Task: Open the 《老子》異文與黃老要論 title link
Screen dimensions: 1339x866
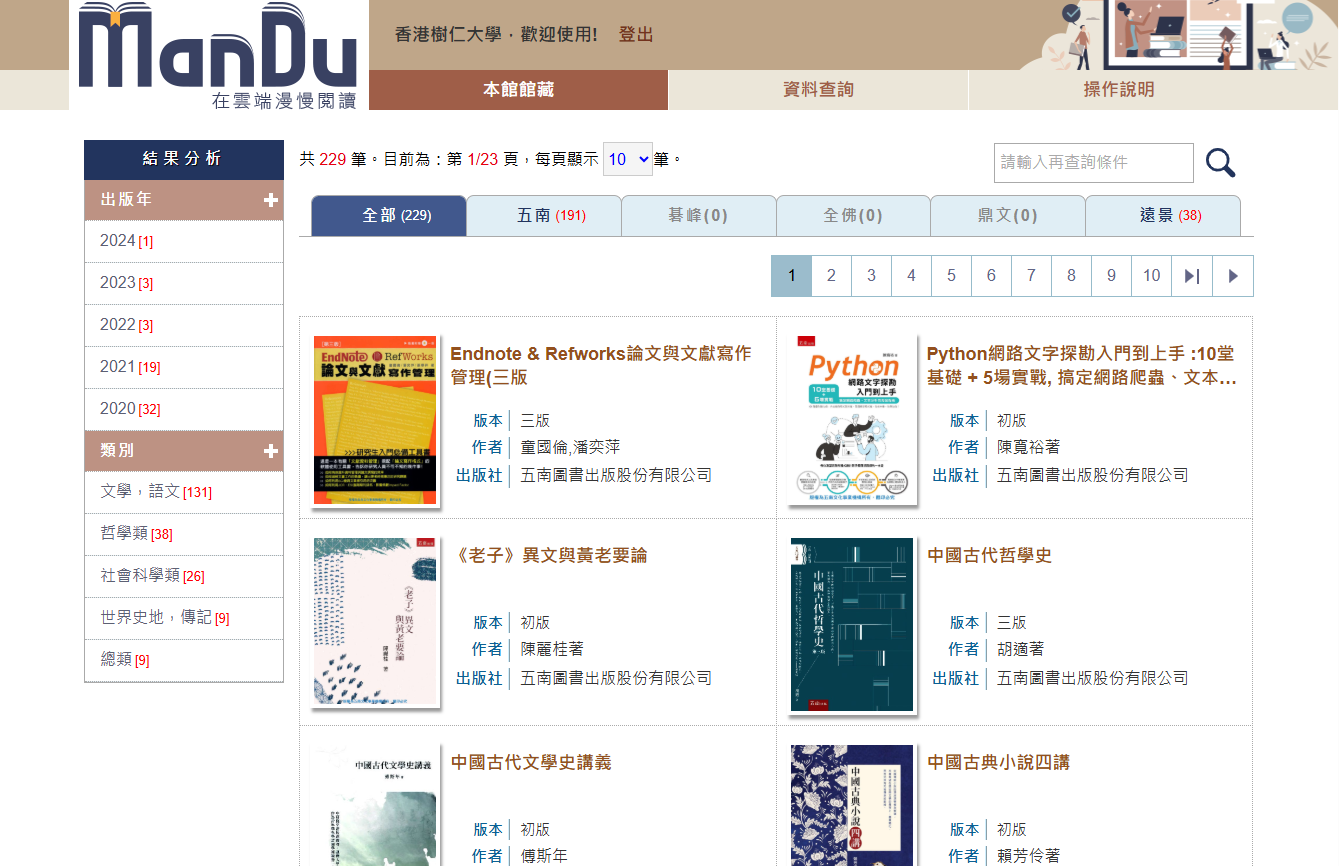Action: pos(549,556)
